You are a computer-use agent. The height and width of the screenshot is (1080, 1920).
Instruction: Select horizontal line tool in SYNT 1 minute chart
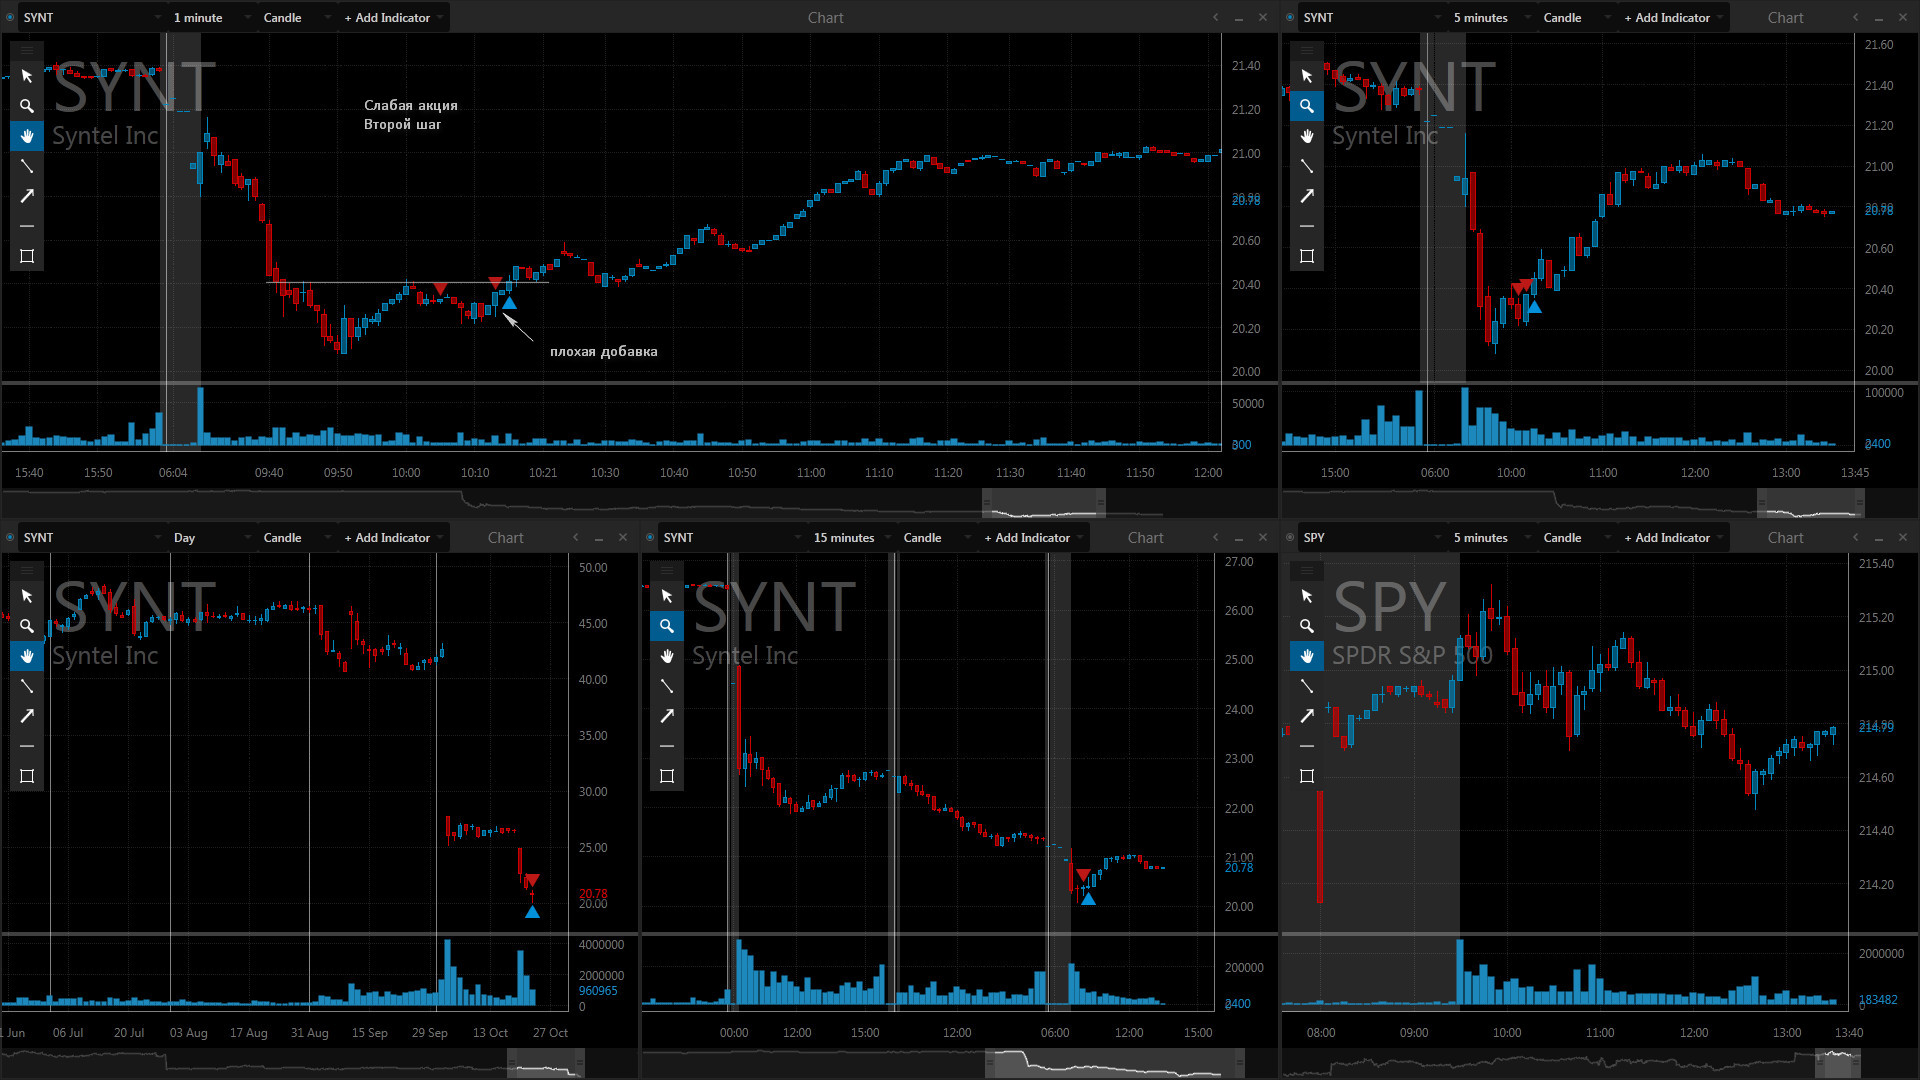pos(27,226)
